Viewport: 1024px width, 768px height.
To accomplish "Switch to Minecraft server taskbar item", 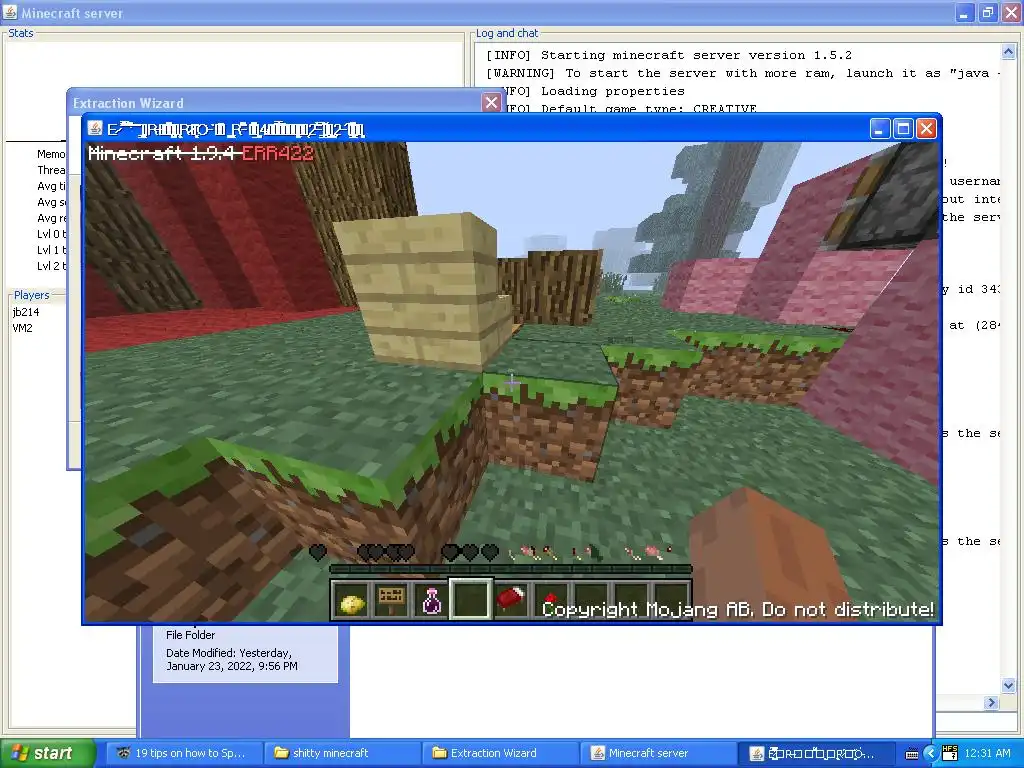I will pyautogui.click(x=657, y=753).
